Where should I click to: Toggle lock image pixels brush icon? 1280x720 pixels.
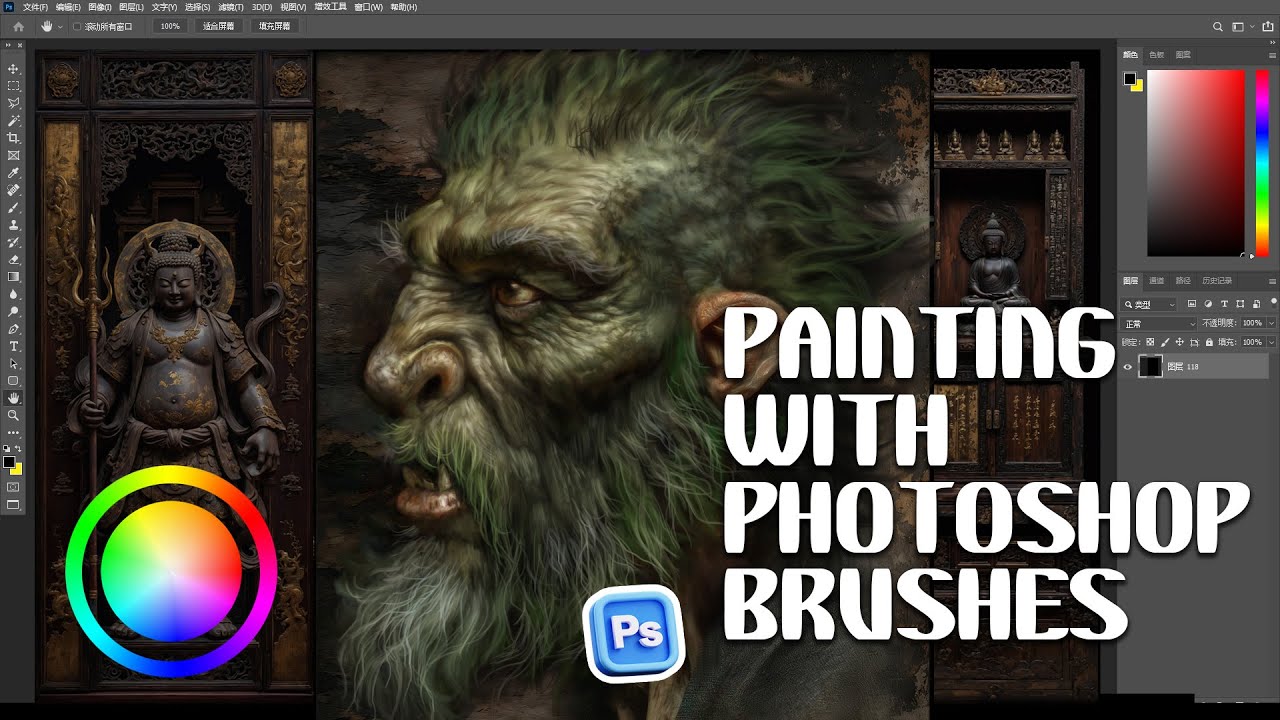click(1165, 342)
